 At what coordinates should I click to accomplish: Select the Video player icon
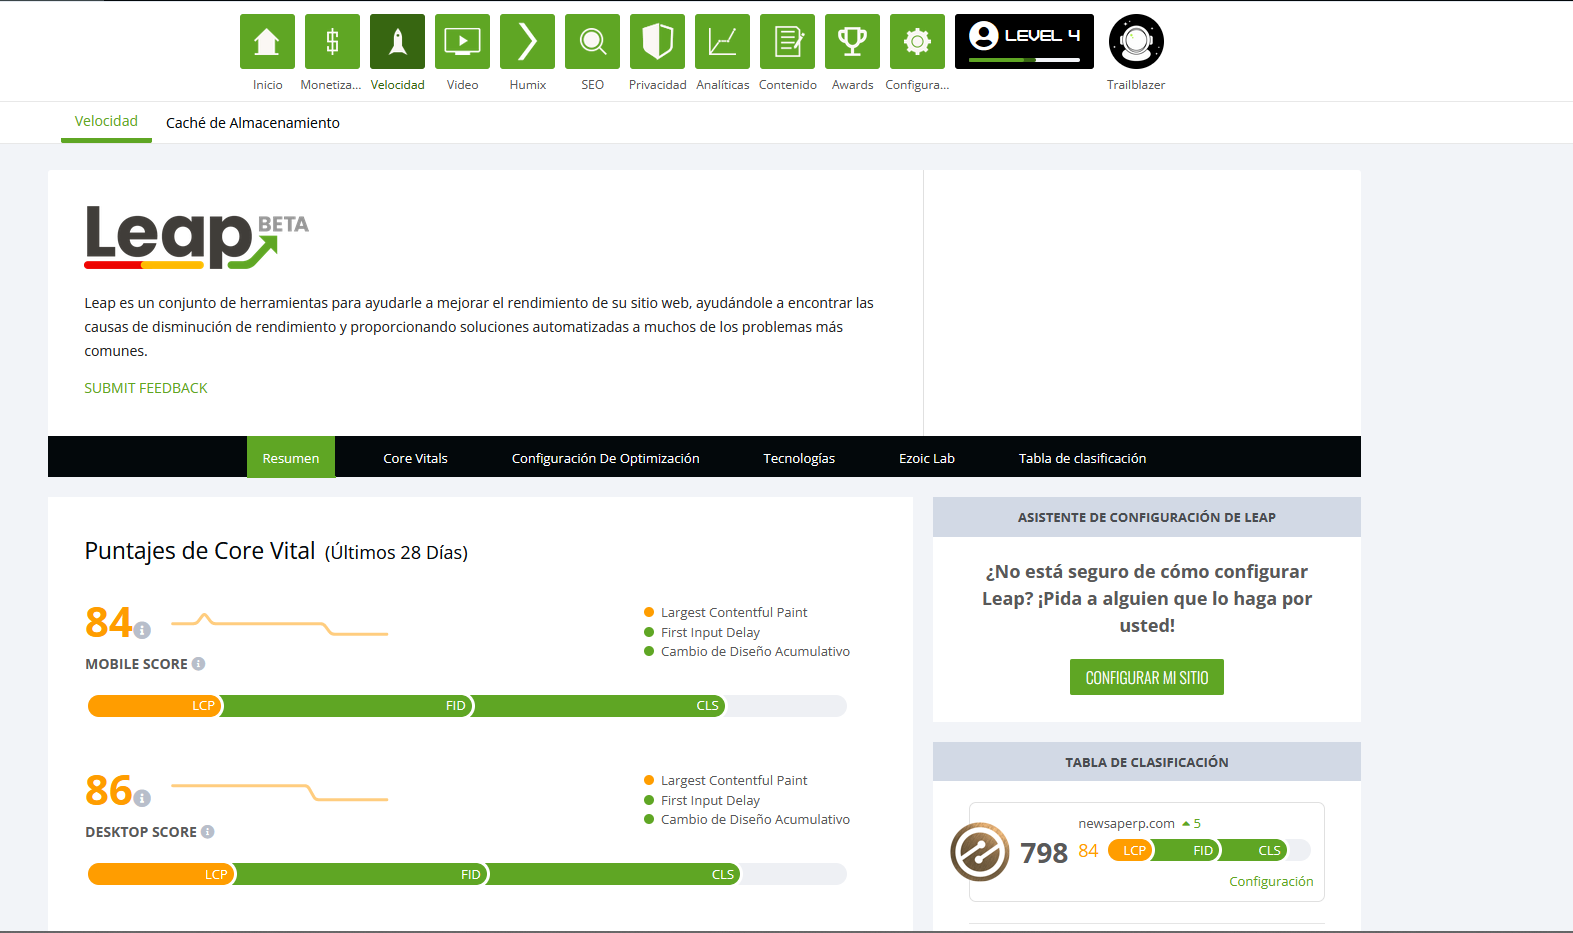click(462, 42)
